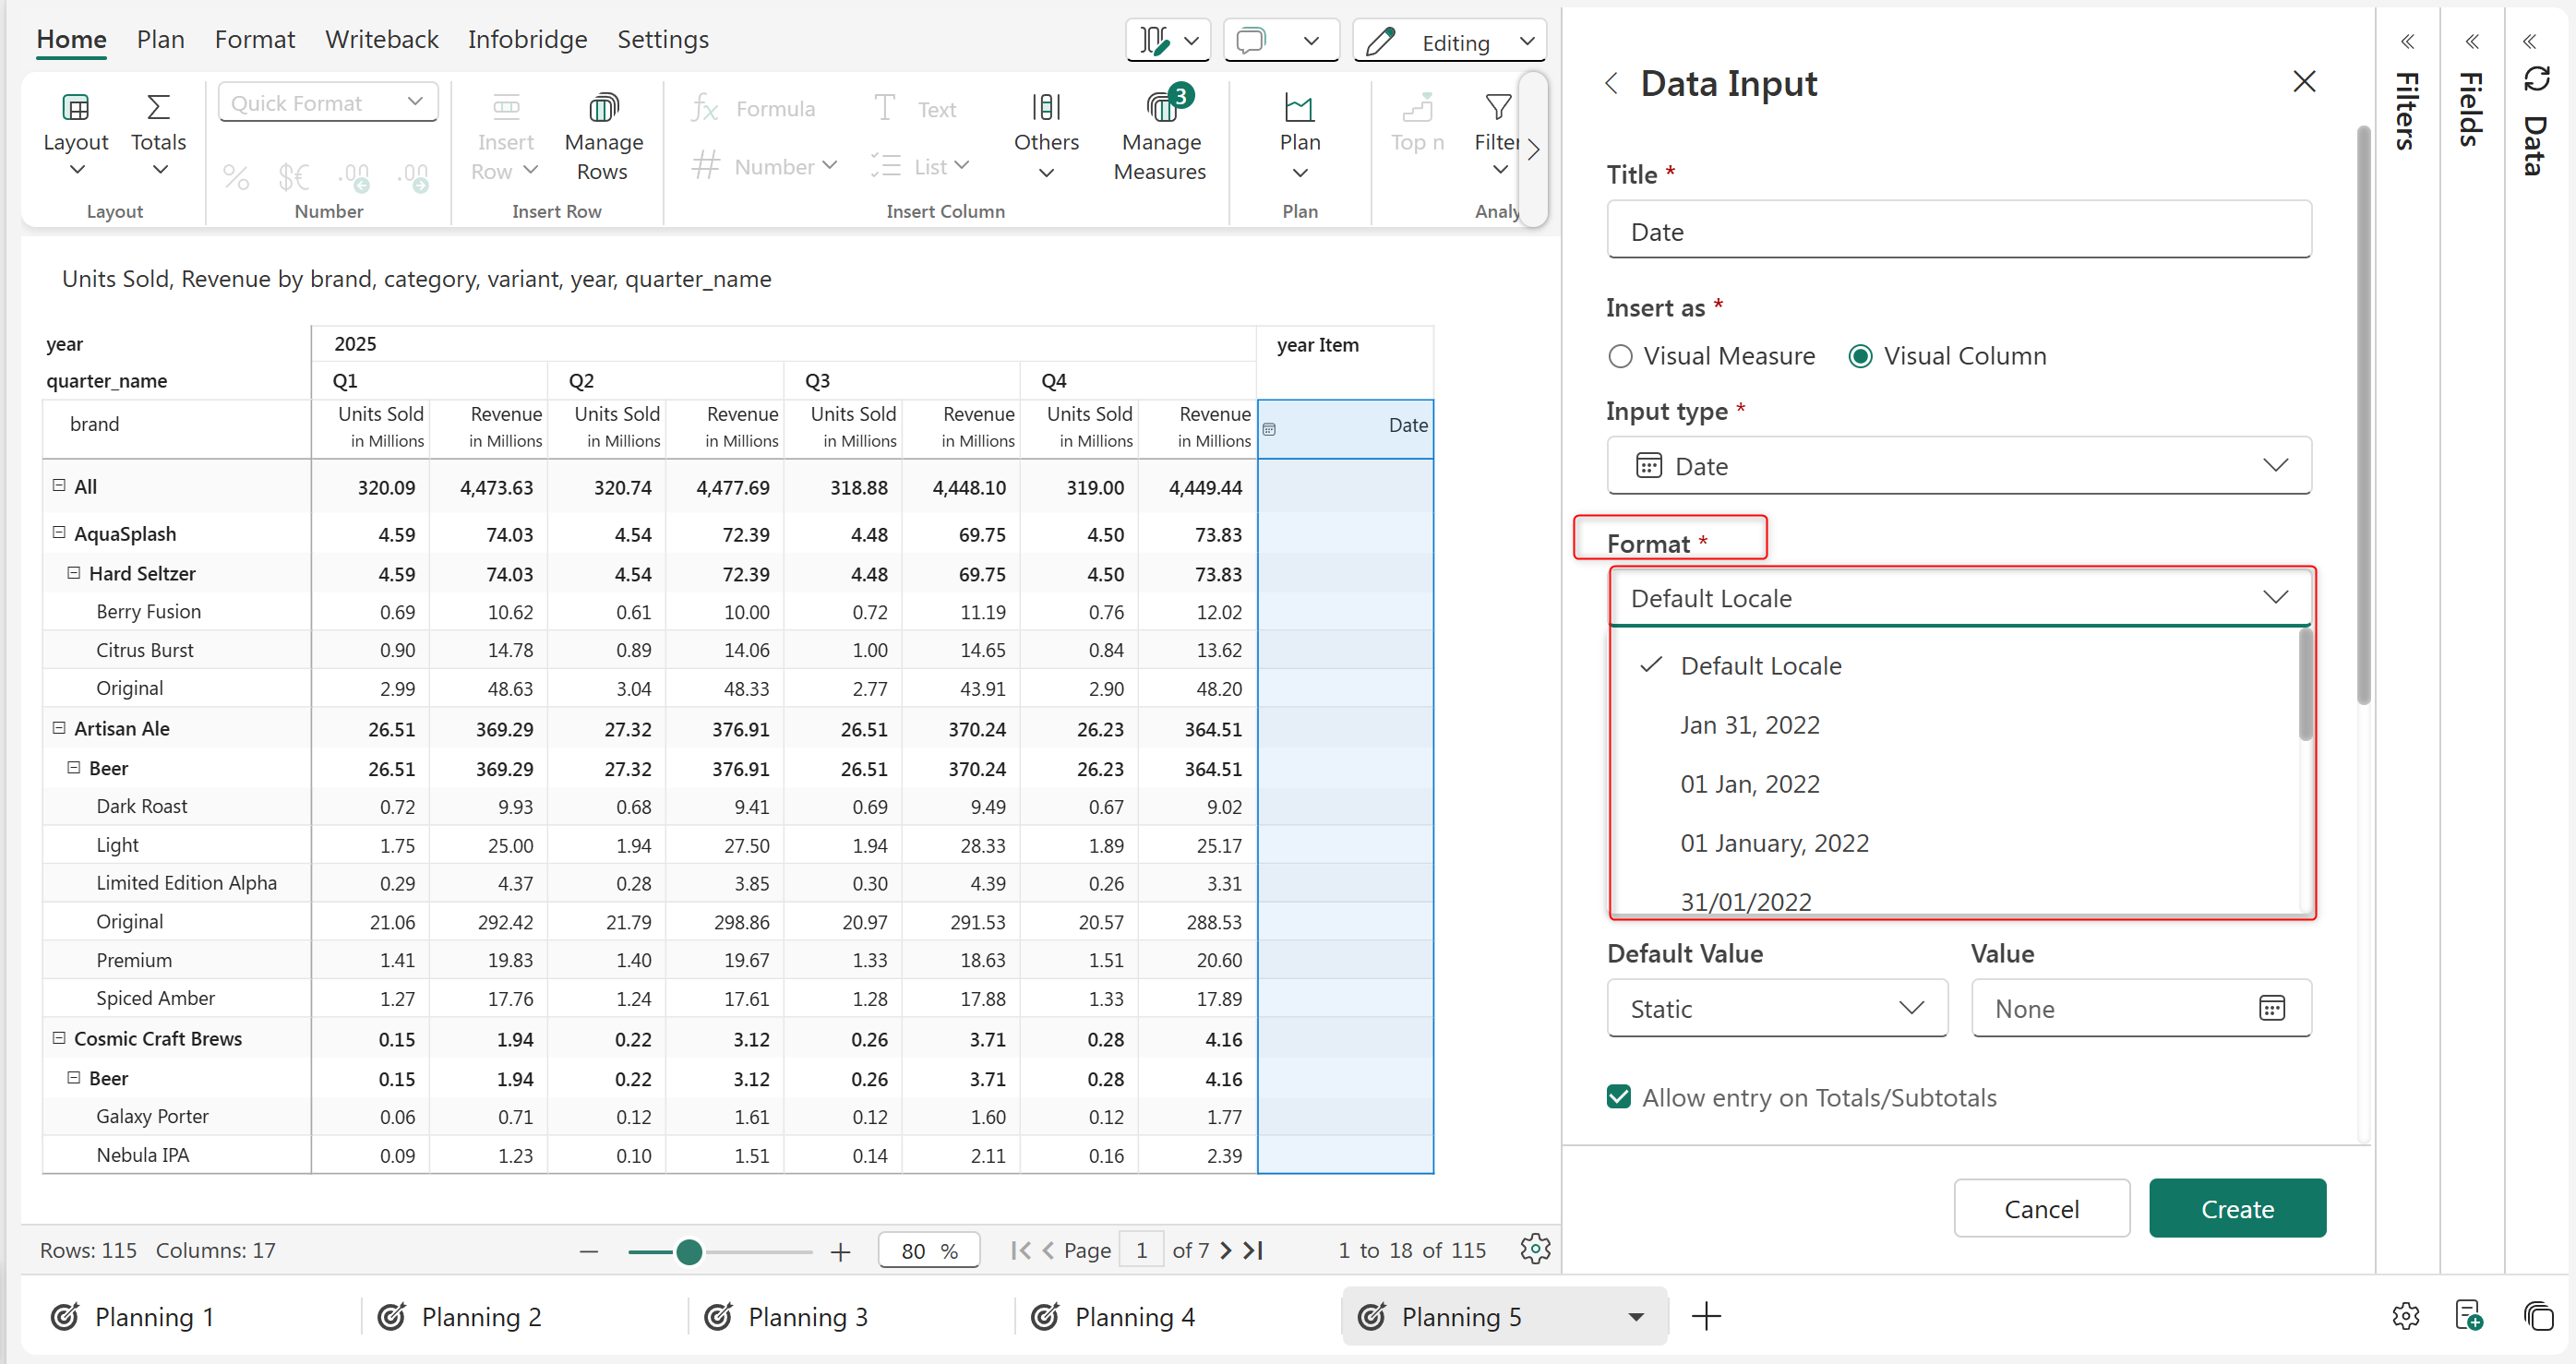Select the Visual Measure radio button
The width and height of the screenshot is (2576, 1364).
1620,356
